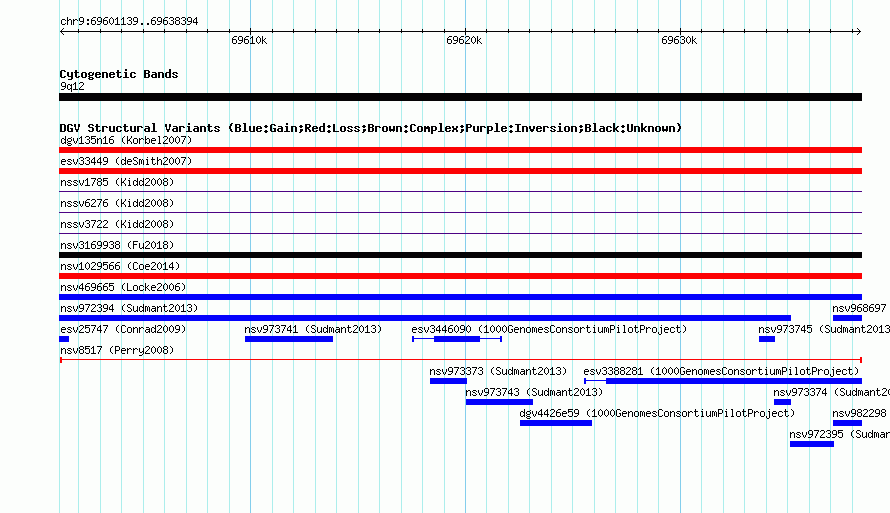Image resolution: width=890 pixels, height=513 pixels.
Task: Click the ruler's left arrowhead
Action: click(x=62, y=32)
